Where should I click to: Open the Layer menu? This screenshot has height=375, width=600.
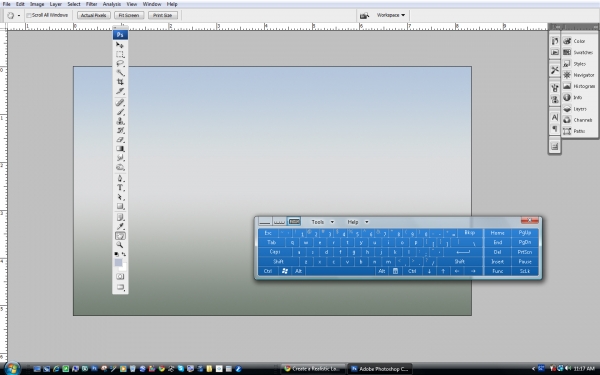(x=55, y=4)
